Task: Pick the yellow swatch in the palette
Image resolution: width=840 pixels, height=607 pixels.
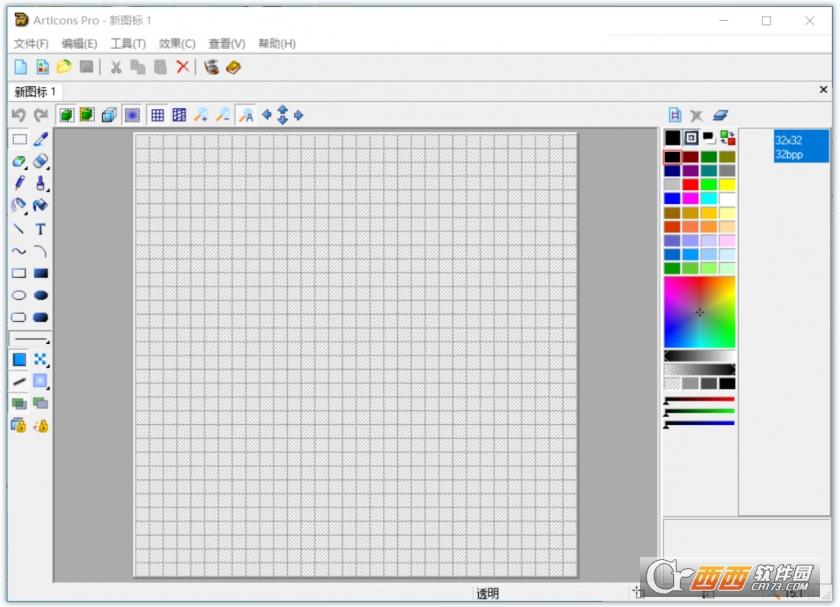Action: 727,185
